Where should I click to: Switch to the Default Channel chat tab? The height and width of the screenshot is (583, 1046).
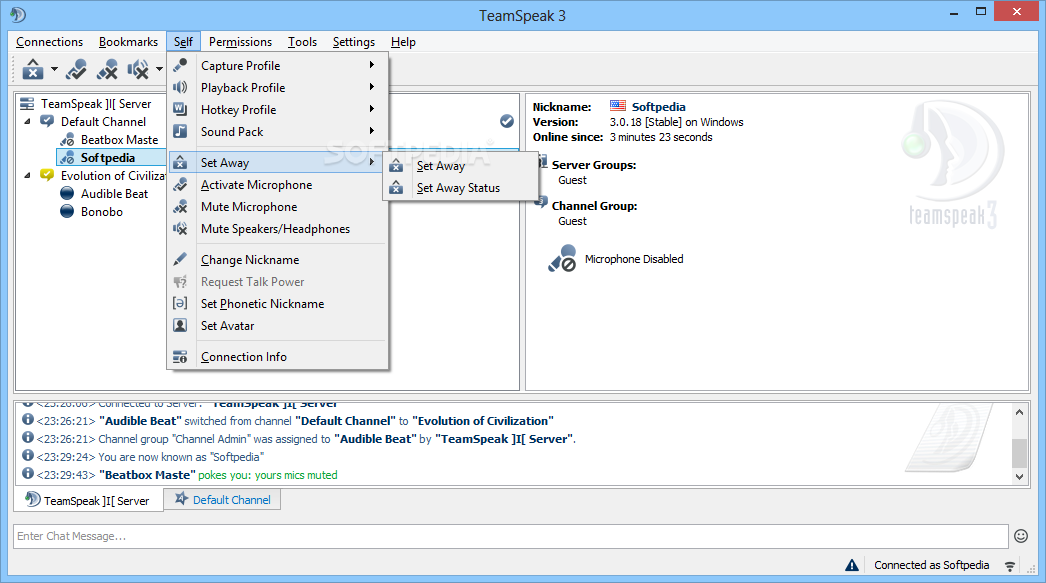coord(222,499)
